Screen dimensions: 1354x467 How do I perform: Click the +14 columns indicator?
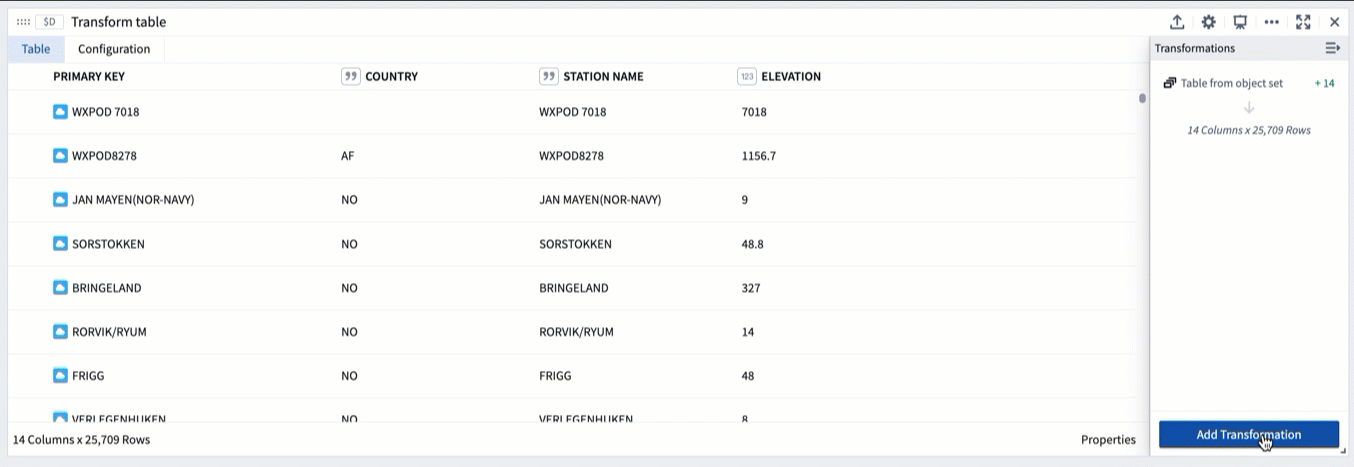1324,83
